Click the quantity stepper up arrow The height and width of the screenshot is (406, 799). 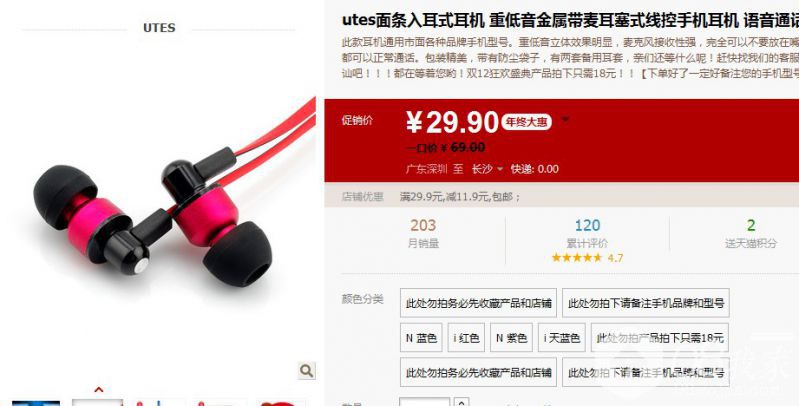pos(461,402)
